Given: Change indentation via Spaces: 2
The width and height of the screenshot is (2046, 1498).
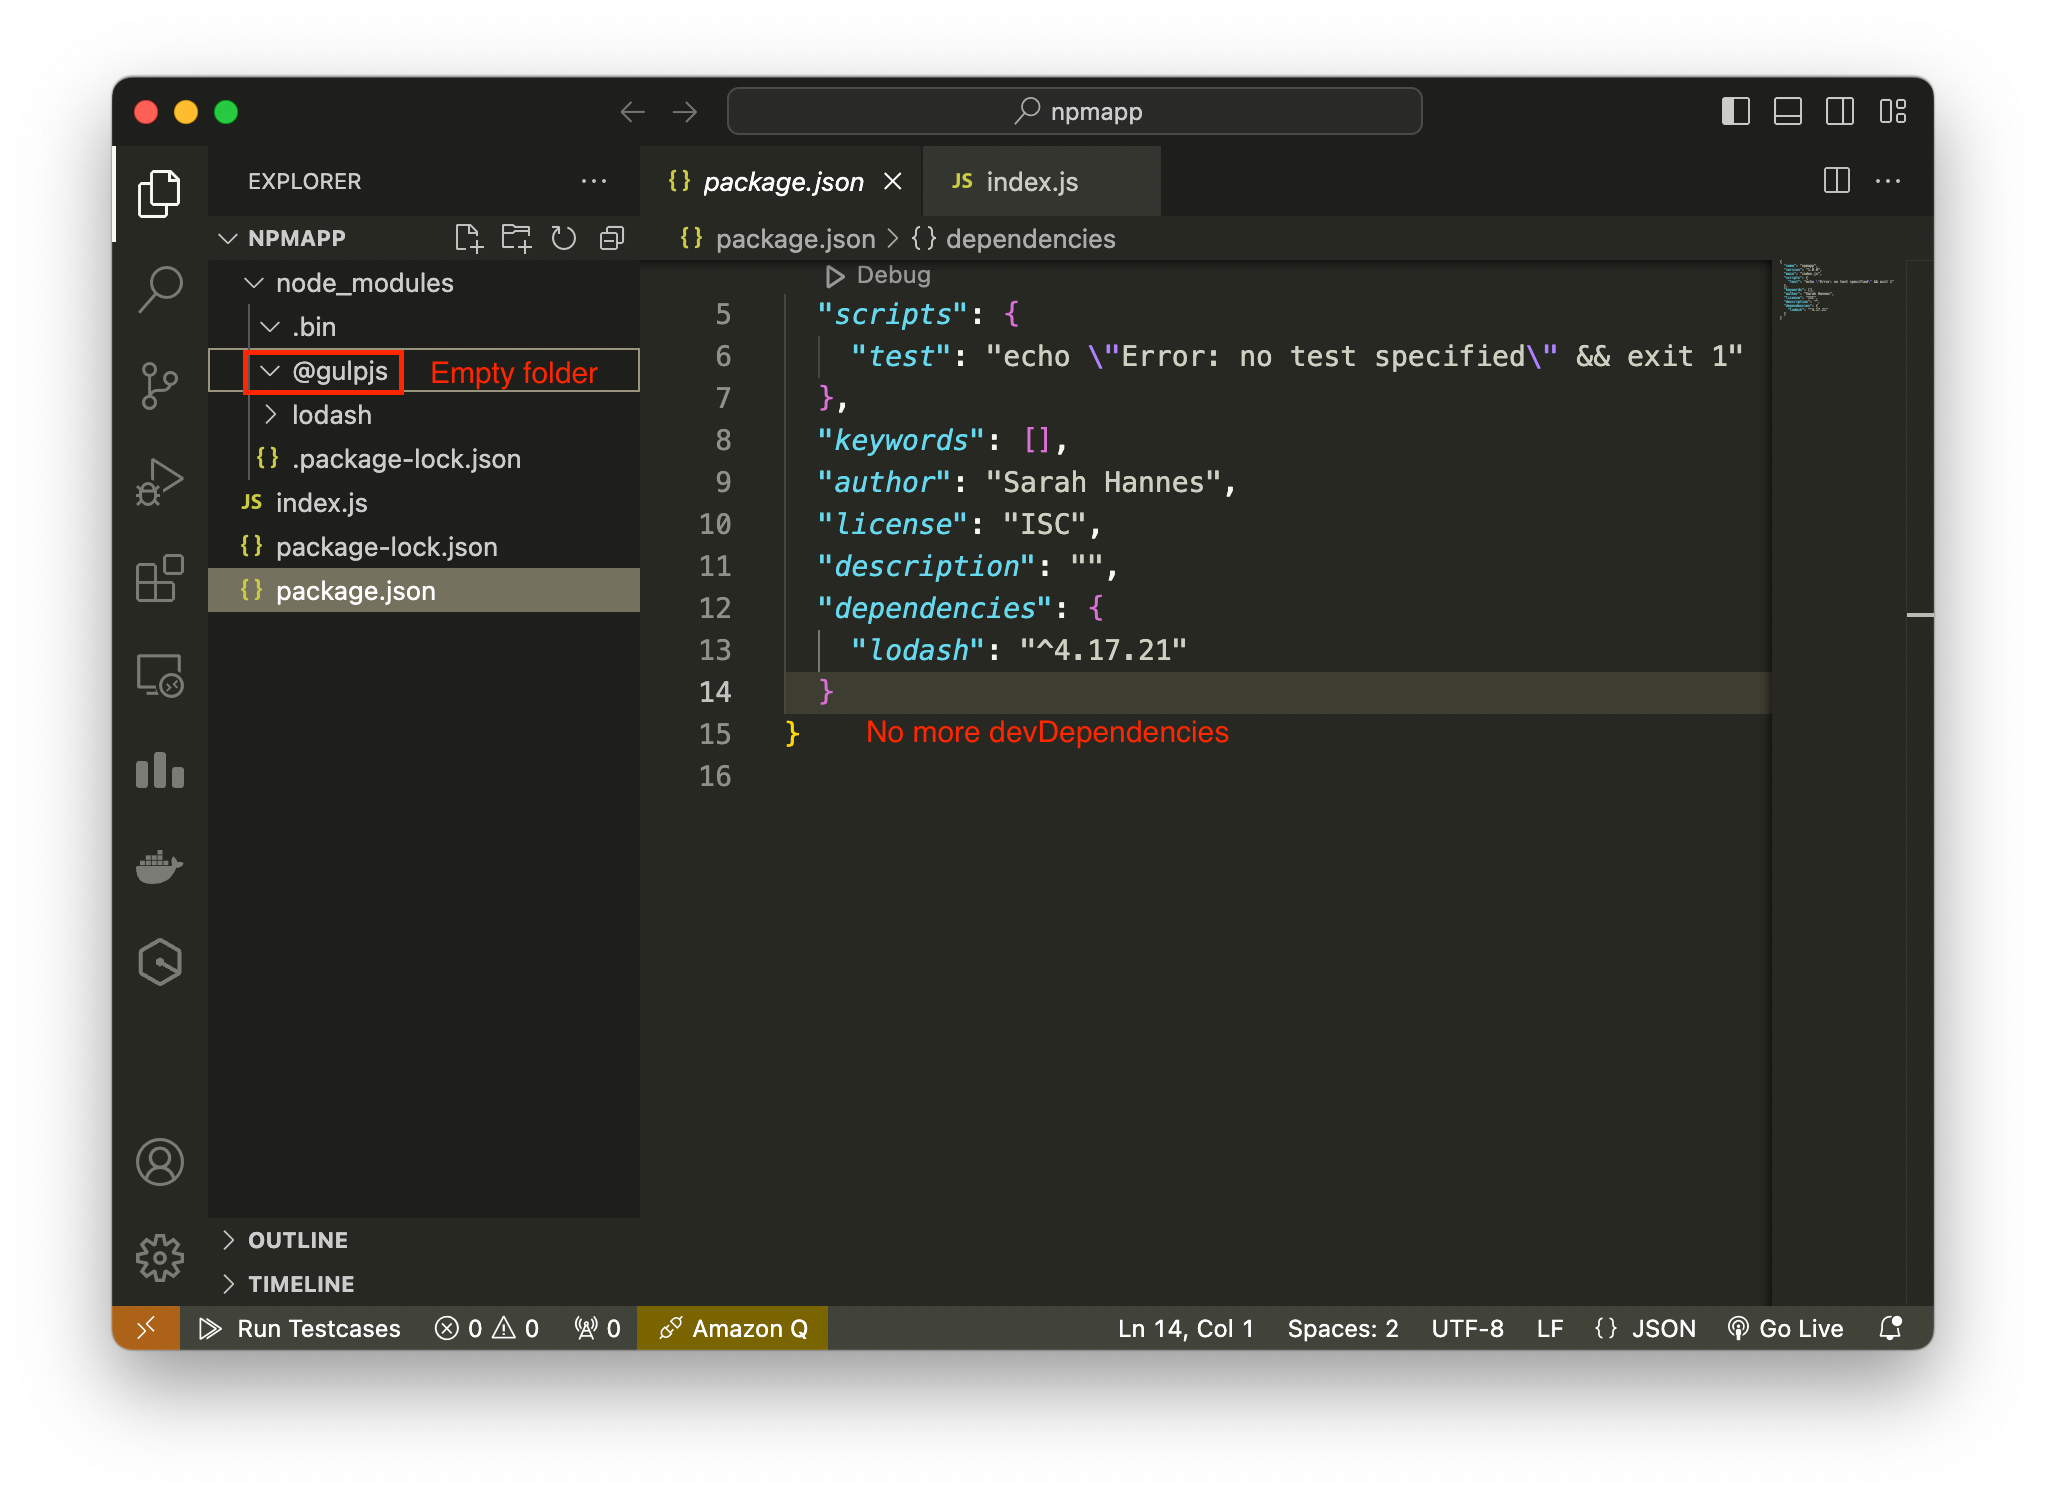Looking at the screenshot, I should click(x=1343, y=1328).
